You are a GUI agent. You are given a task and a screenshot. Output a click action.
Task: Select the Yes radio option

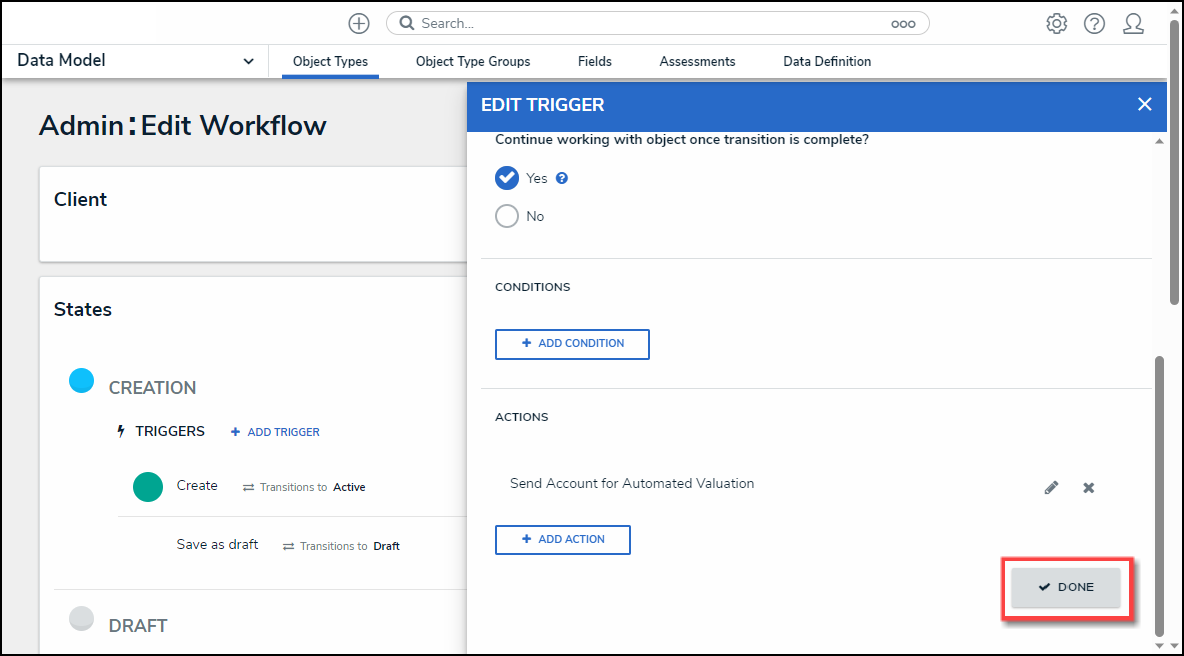(x=507, y=178)
